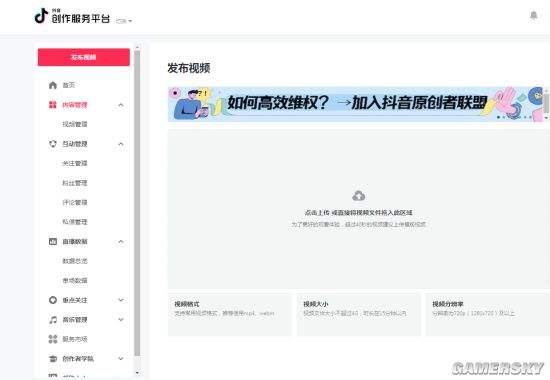Image resolution: width=550 pixels, height=380 pixels.
Task: Click the home icon for 首页
Action: click(53, 85)
